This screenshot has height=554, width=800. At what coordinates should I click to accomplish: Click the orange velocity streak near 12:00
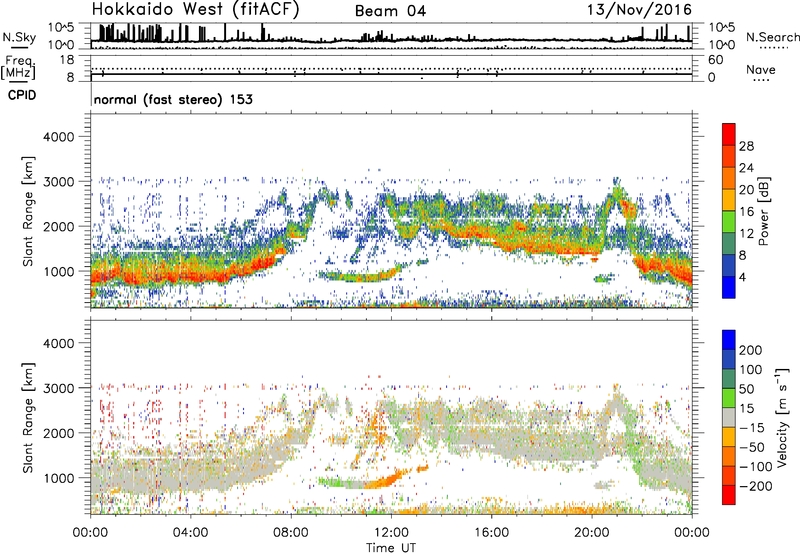[x=389, y=480]
